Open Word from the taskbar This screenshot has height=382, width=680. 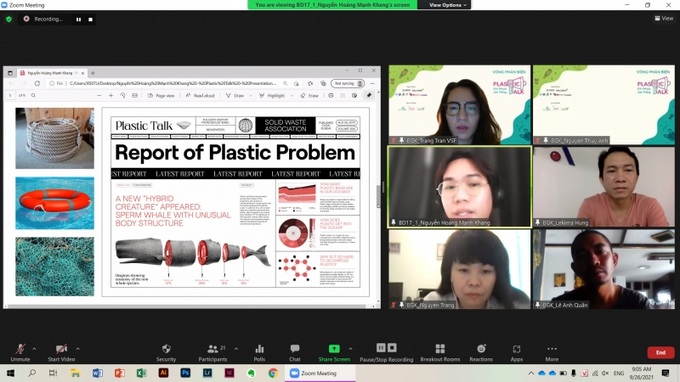(98, 373)
